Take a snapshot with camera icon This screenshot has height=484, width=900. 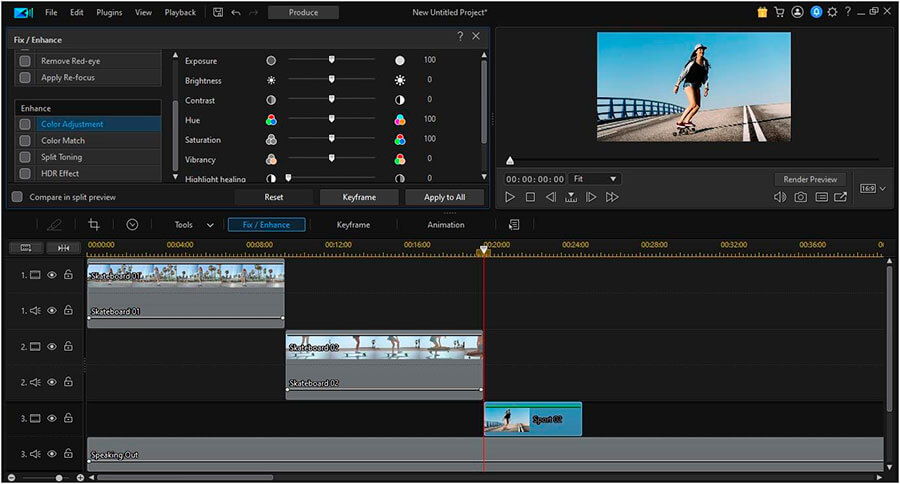point(800,197)
